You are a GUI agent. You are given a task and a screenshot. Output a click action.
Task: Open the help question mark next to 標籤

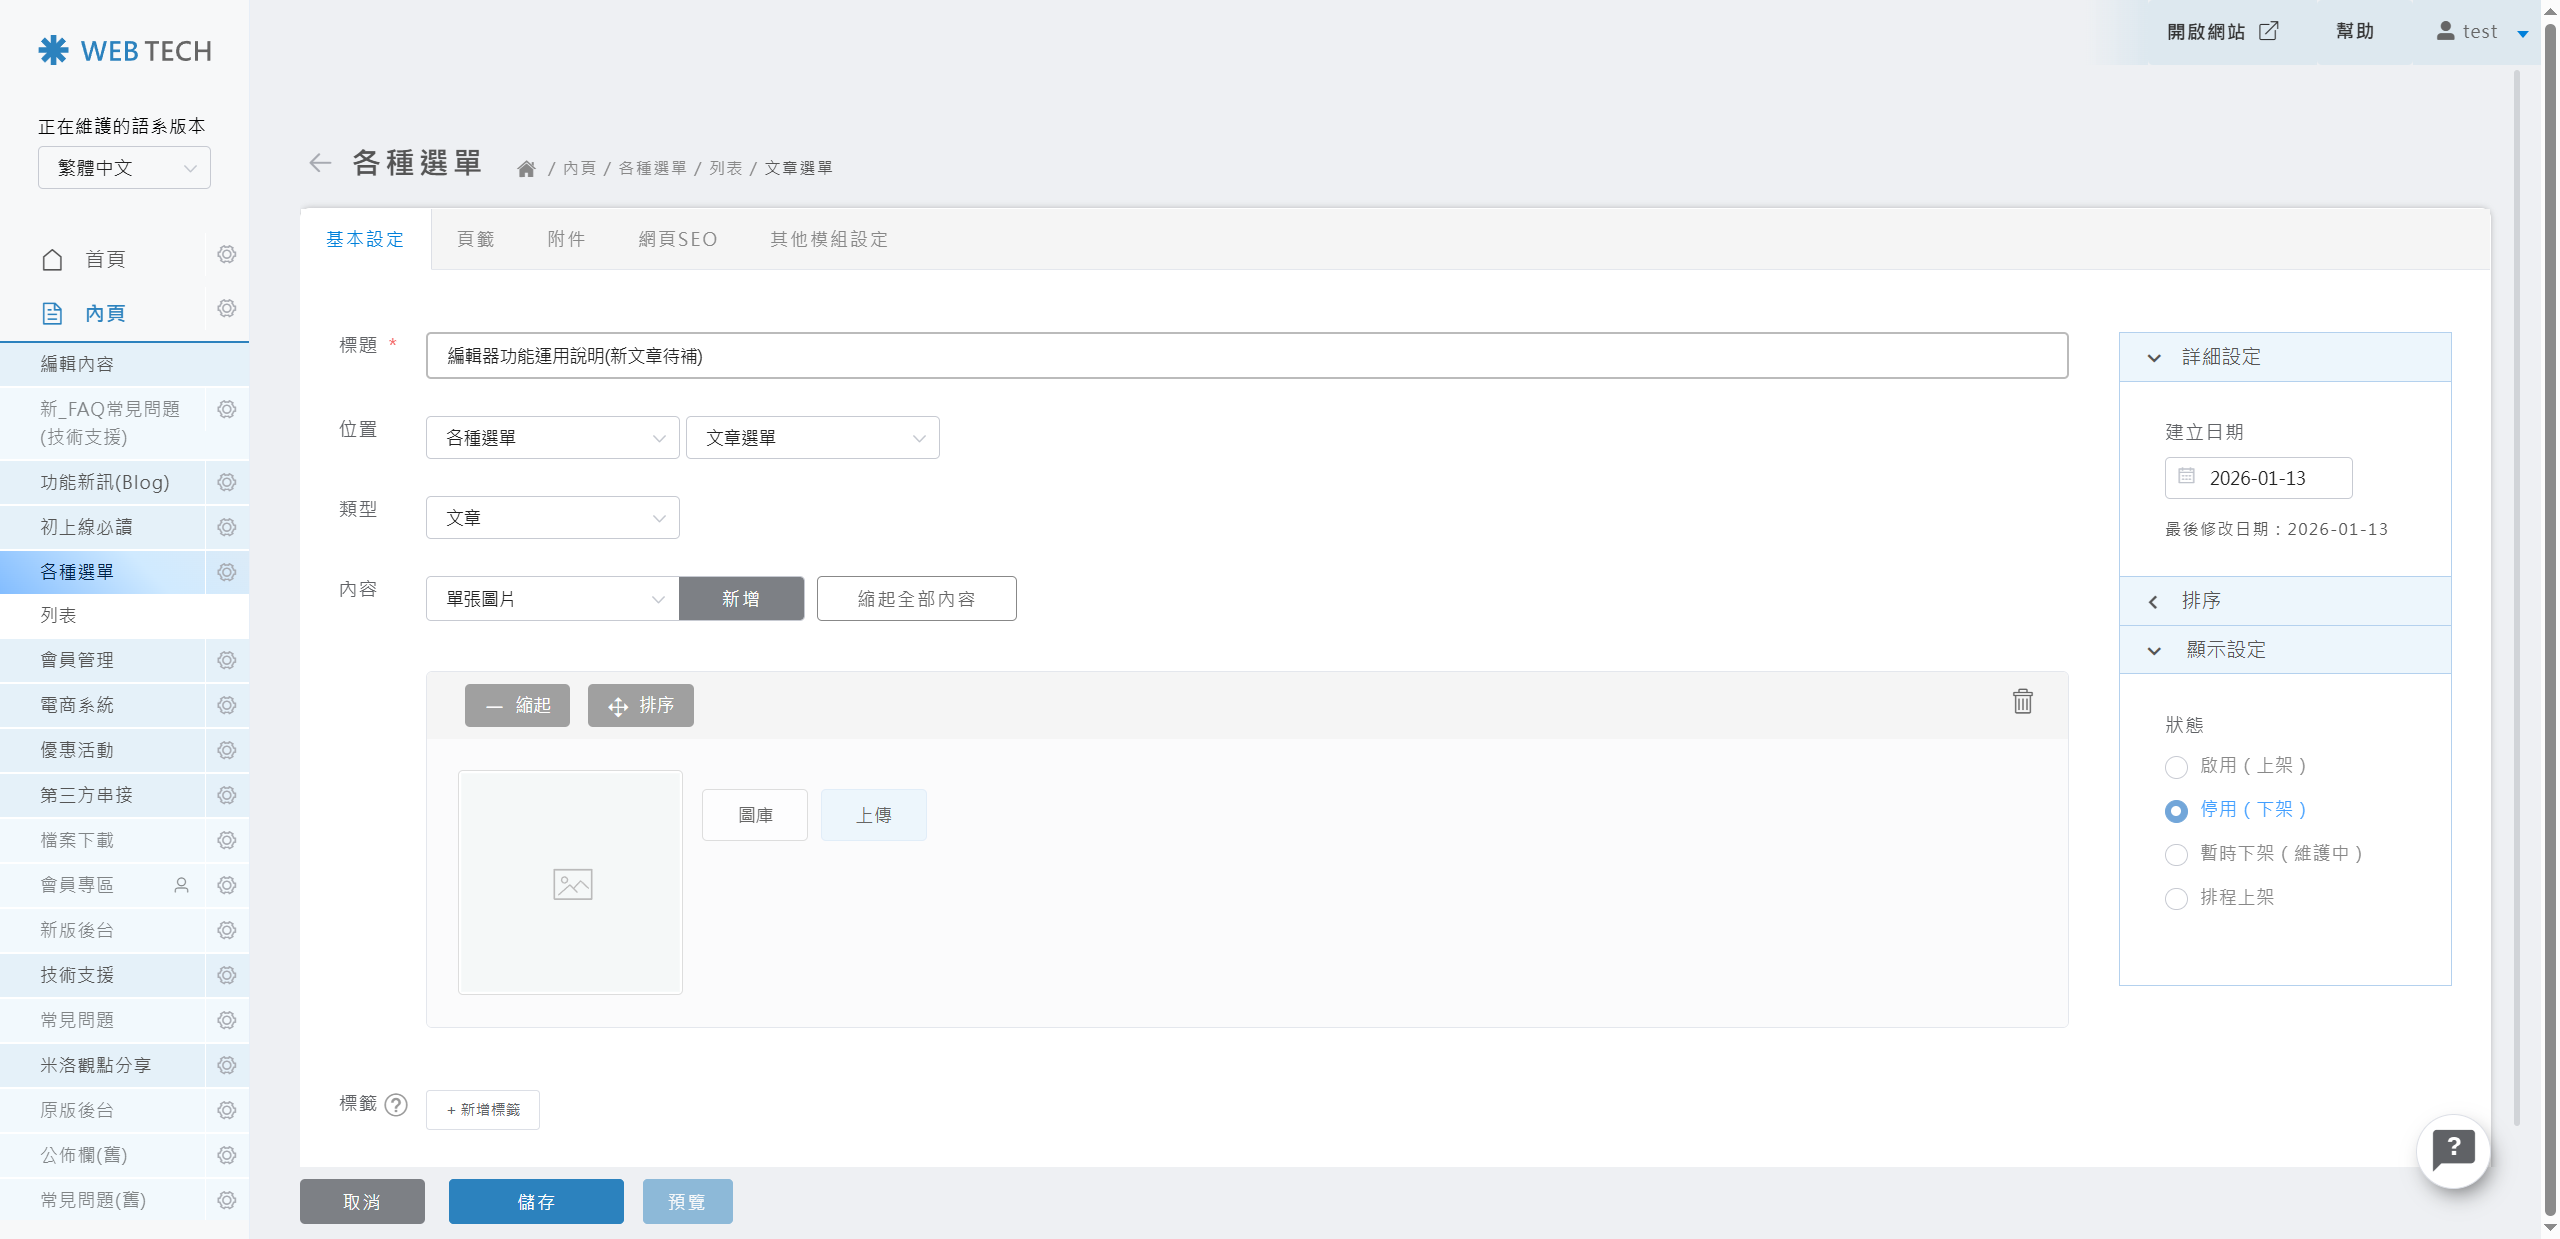[396, 1105]
